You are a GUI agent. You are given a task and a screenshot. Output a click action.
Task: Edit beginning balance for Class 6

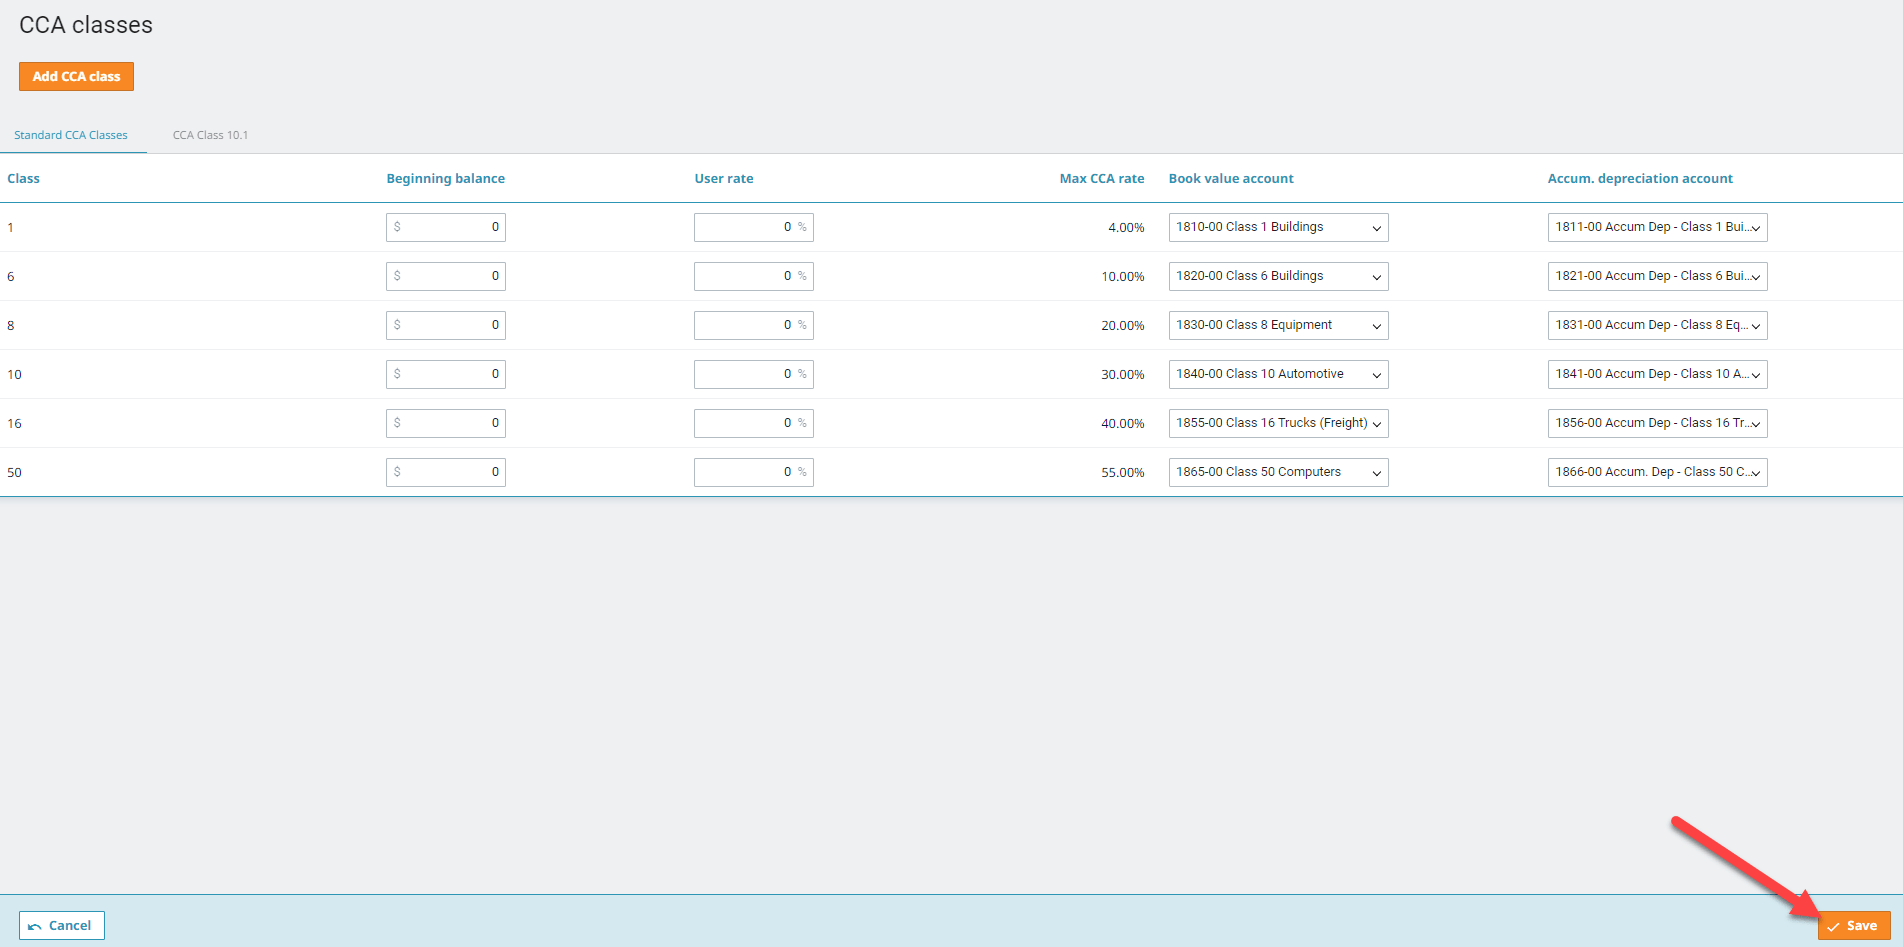pos(446,276)
